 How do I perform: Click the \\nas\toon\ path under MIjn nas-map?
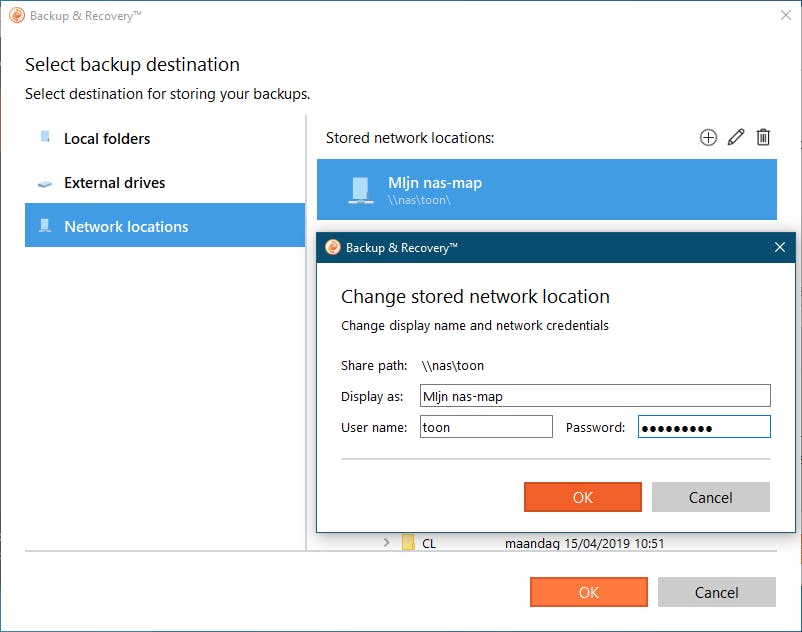419,200
